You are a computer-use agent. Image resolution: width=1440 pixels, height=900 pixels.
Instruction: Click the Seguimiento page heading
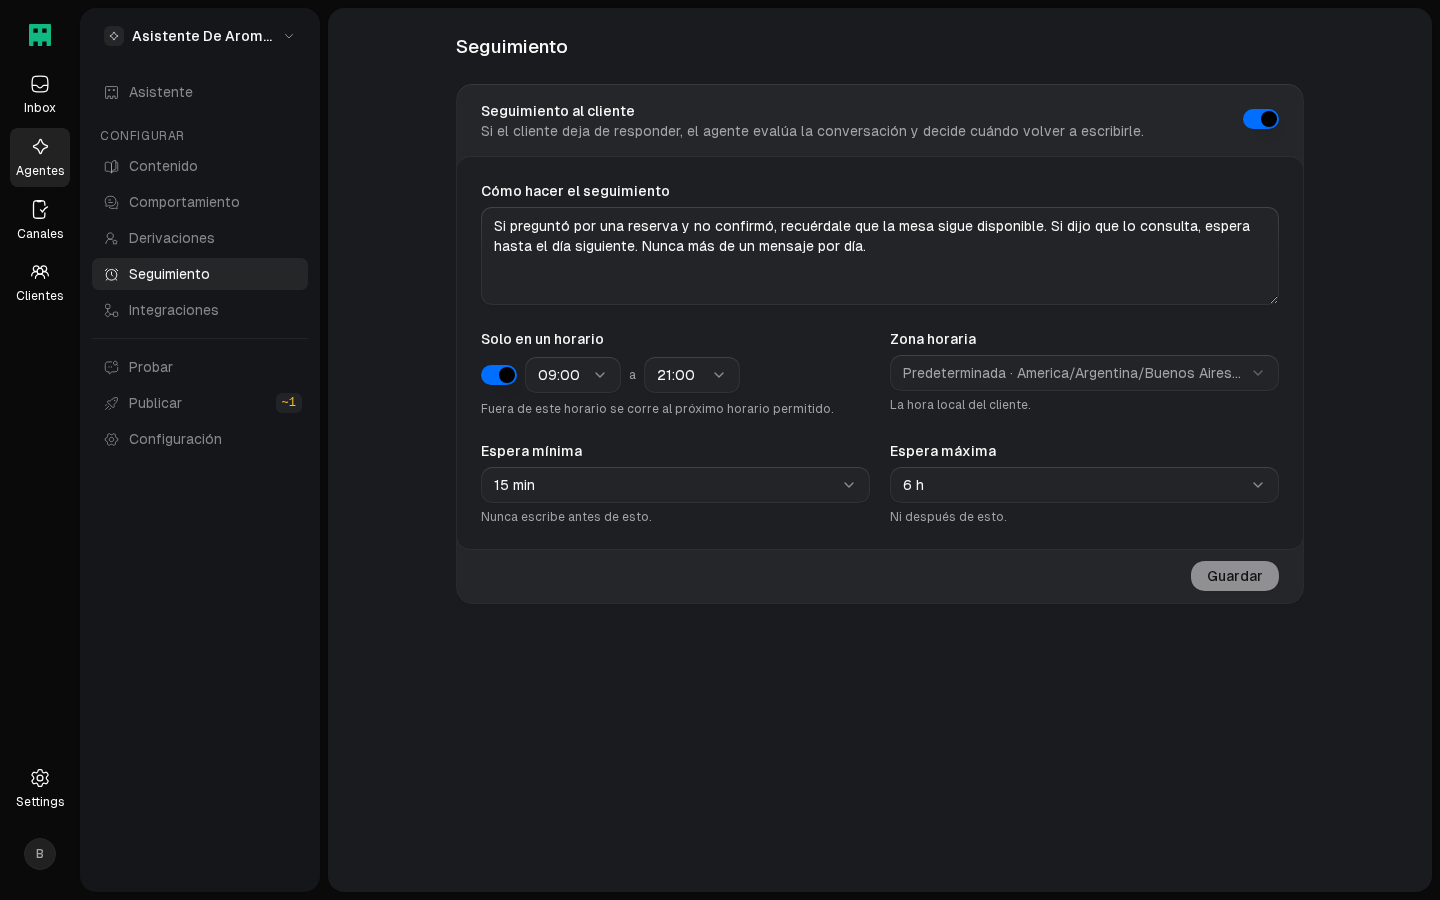512,47
